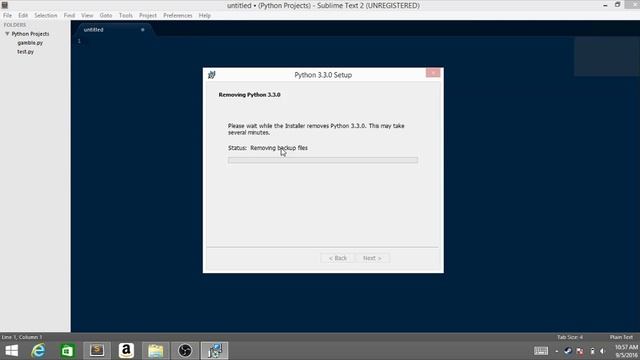Image resolution: width=640 pixels, height=360 pixels.
Task: Show hidden system tray icons
Action: (557, 351)
